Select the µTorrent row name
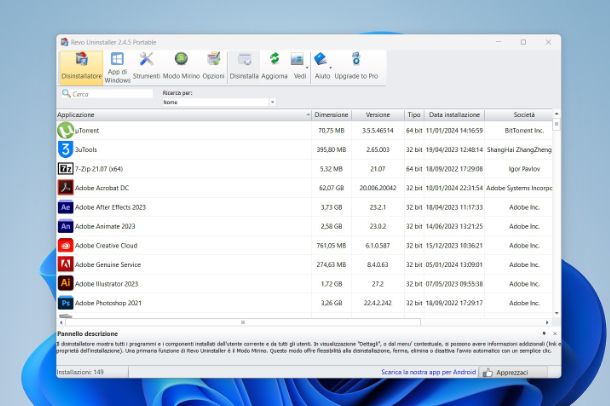The image size is (610, 406). [87, 131]
